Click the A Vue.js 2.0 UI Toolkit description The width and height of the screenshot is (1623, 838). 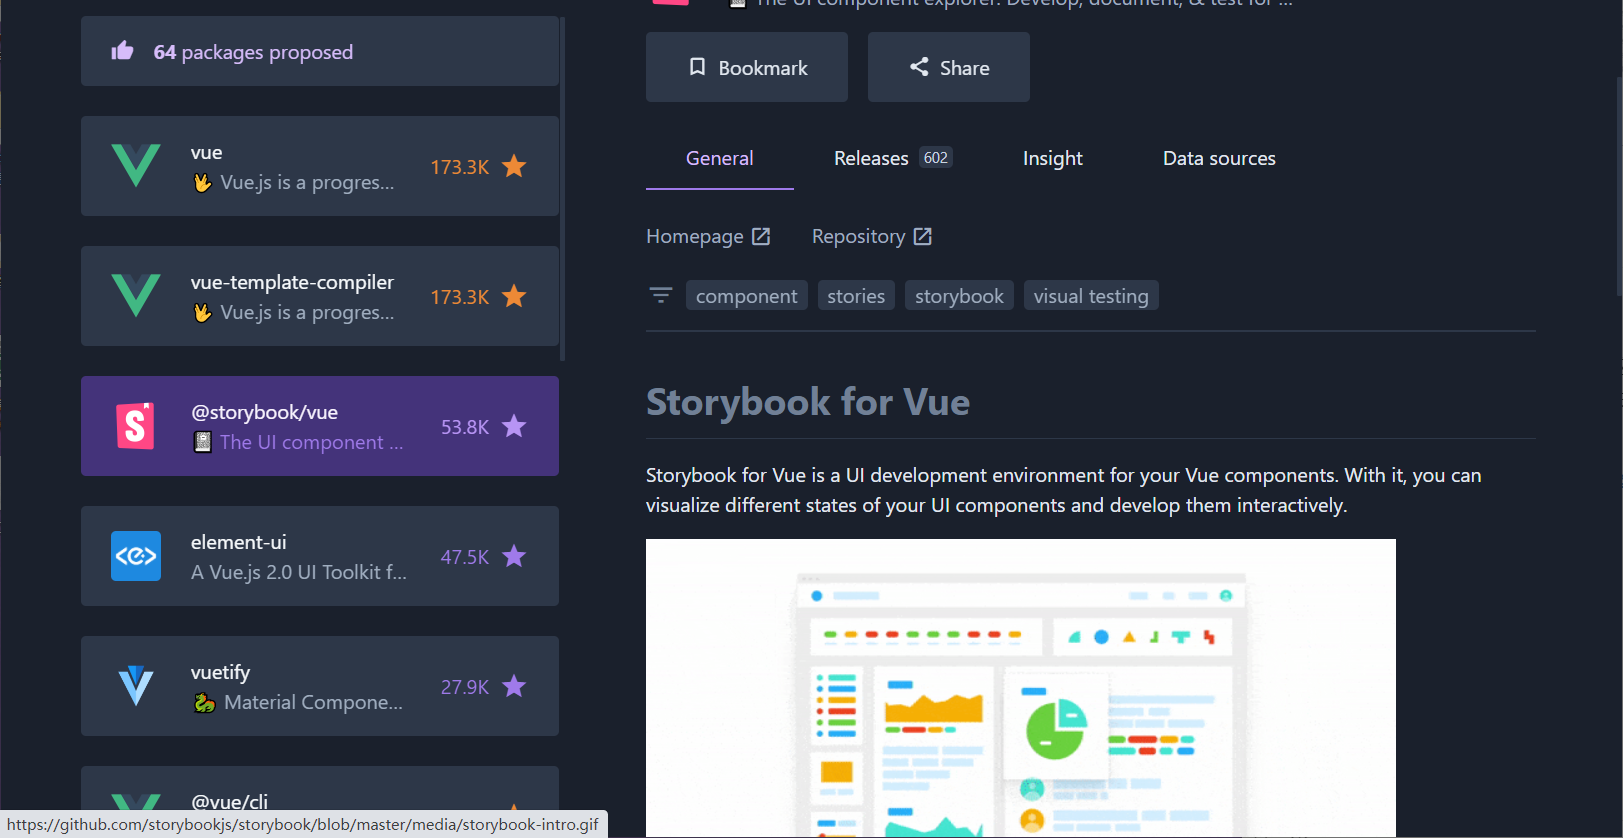click(299, 572)
